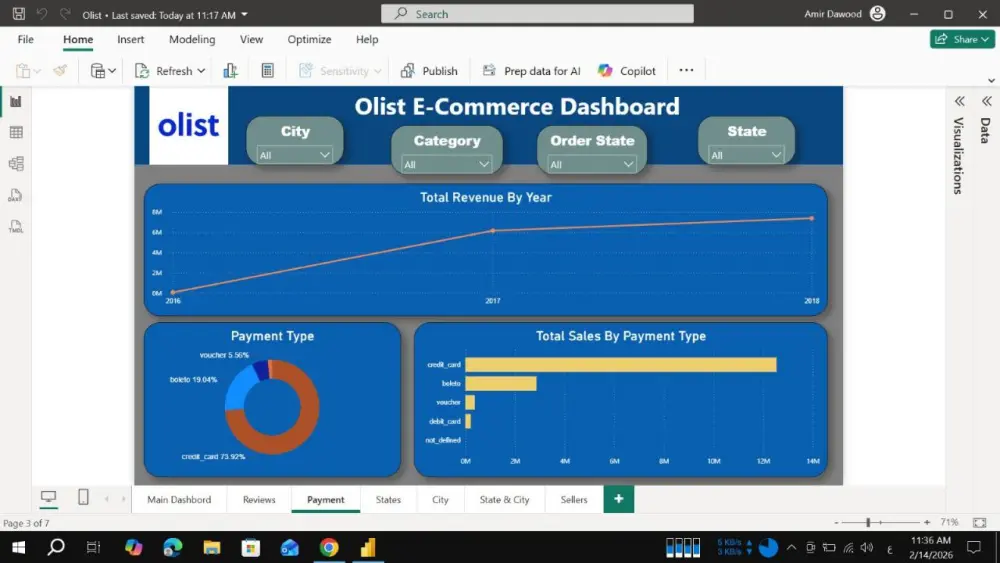Collapse the ribbon with chevron
The width and height of the screenshot is (1000, 563).
pyautogui.click(x=991, y=80)
